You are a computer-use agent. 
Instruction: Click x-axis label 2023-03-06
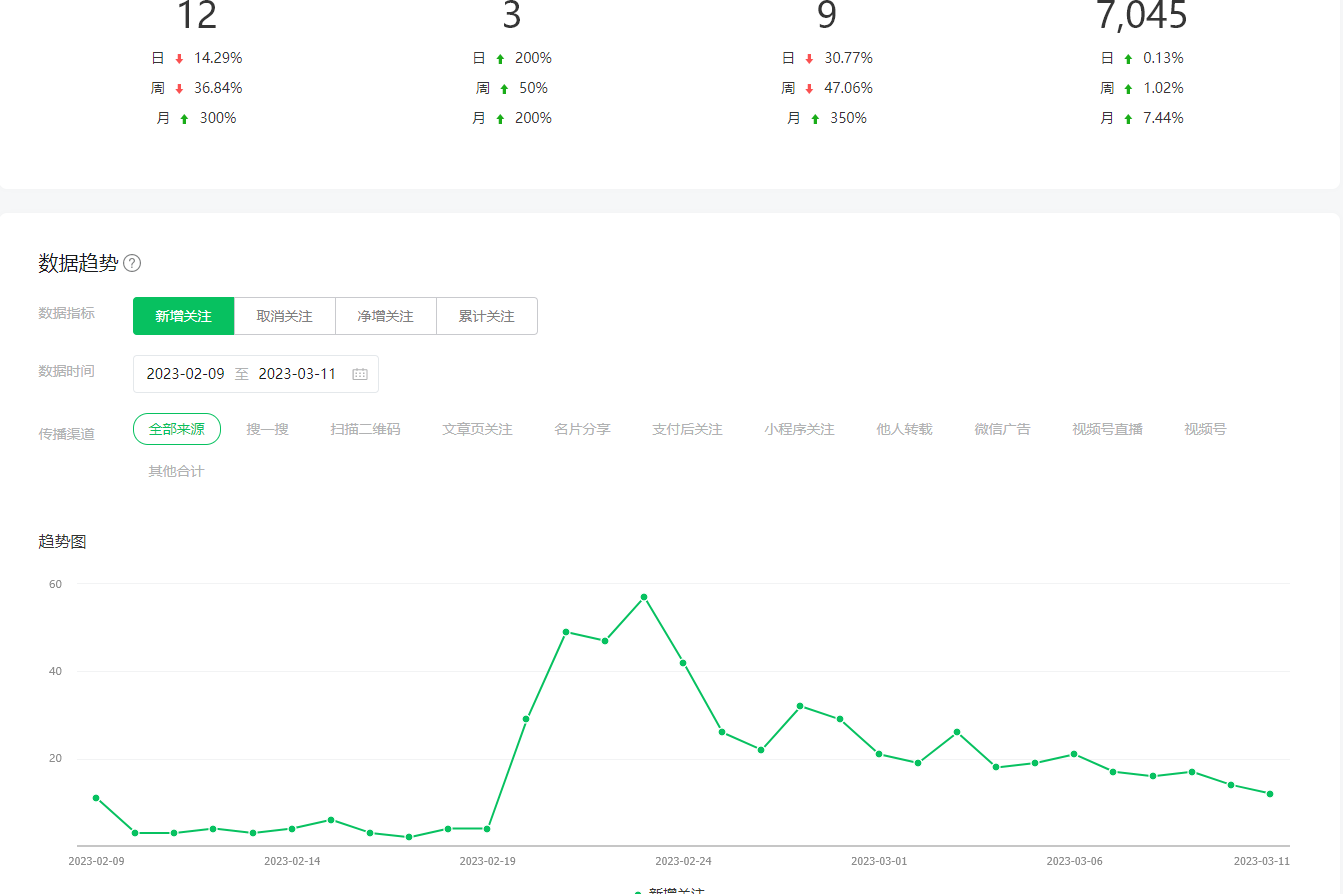pos(1075,860)
